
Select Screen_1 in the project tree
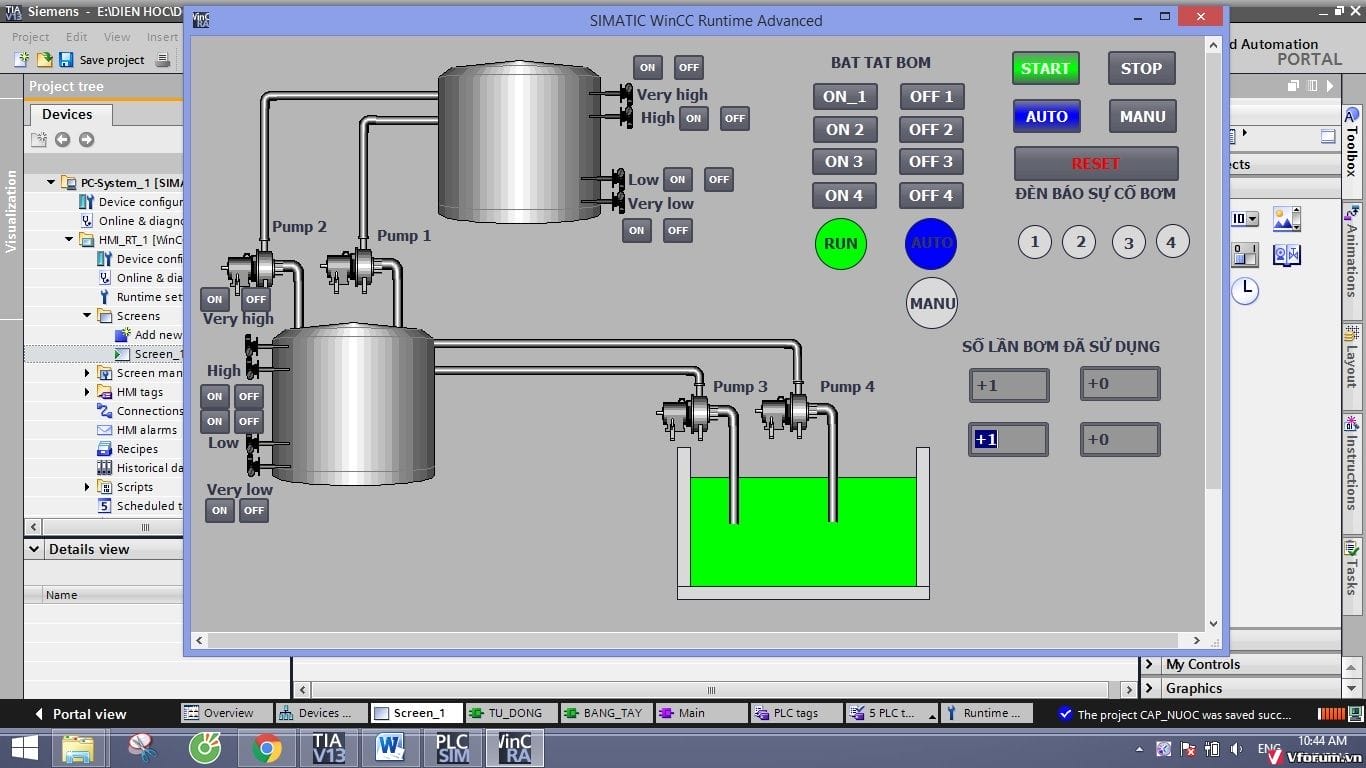click(x=158, y=354)
